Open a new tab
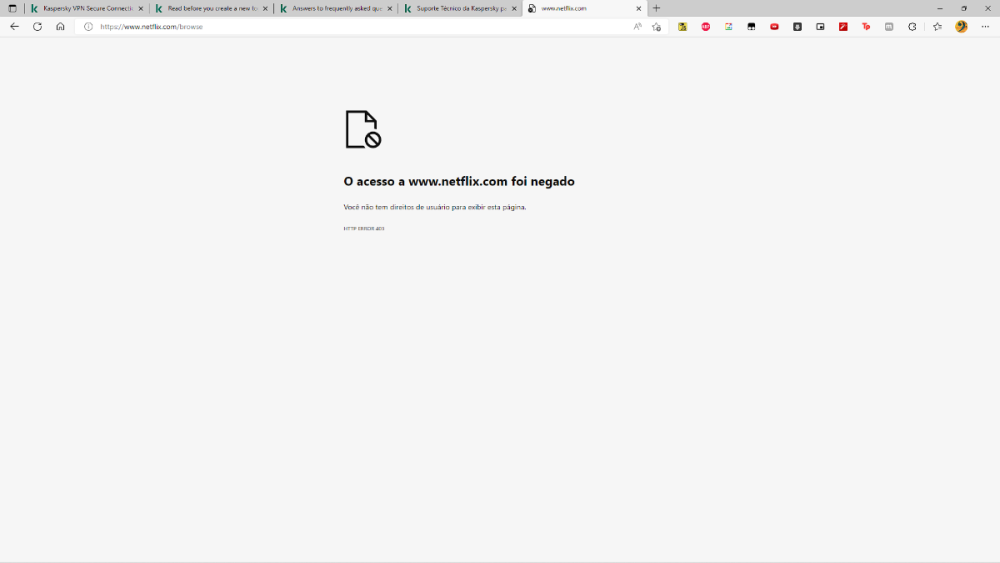 click(x=656, y=8)
